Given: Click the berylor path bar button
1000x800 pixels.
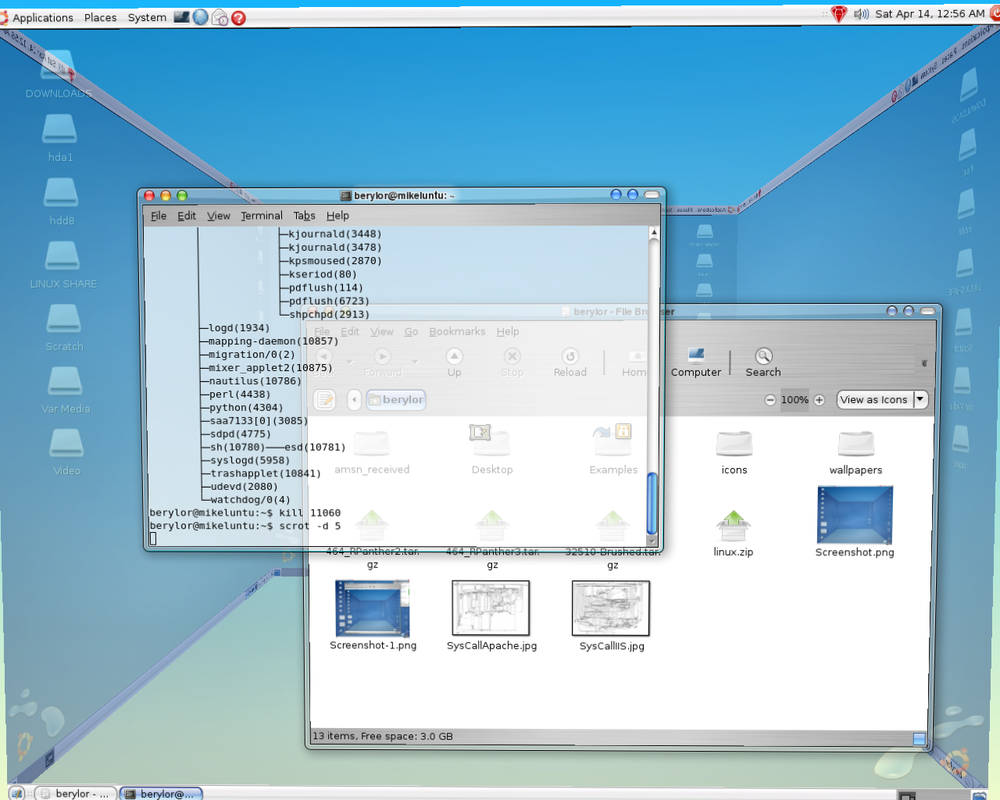Looking at the screenshot, I should 396,399.
